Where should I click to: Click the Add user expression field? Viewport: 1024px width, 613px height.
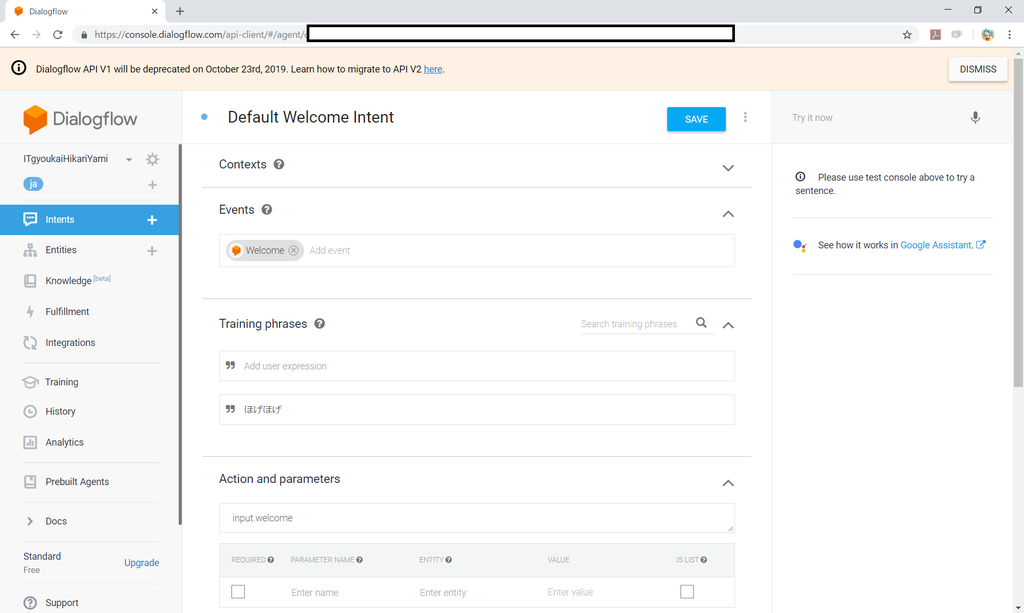477,366
